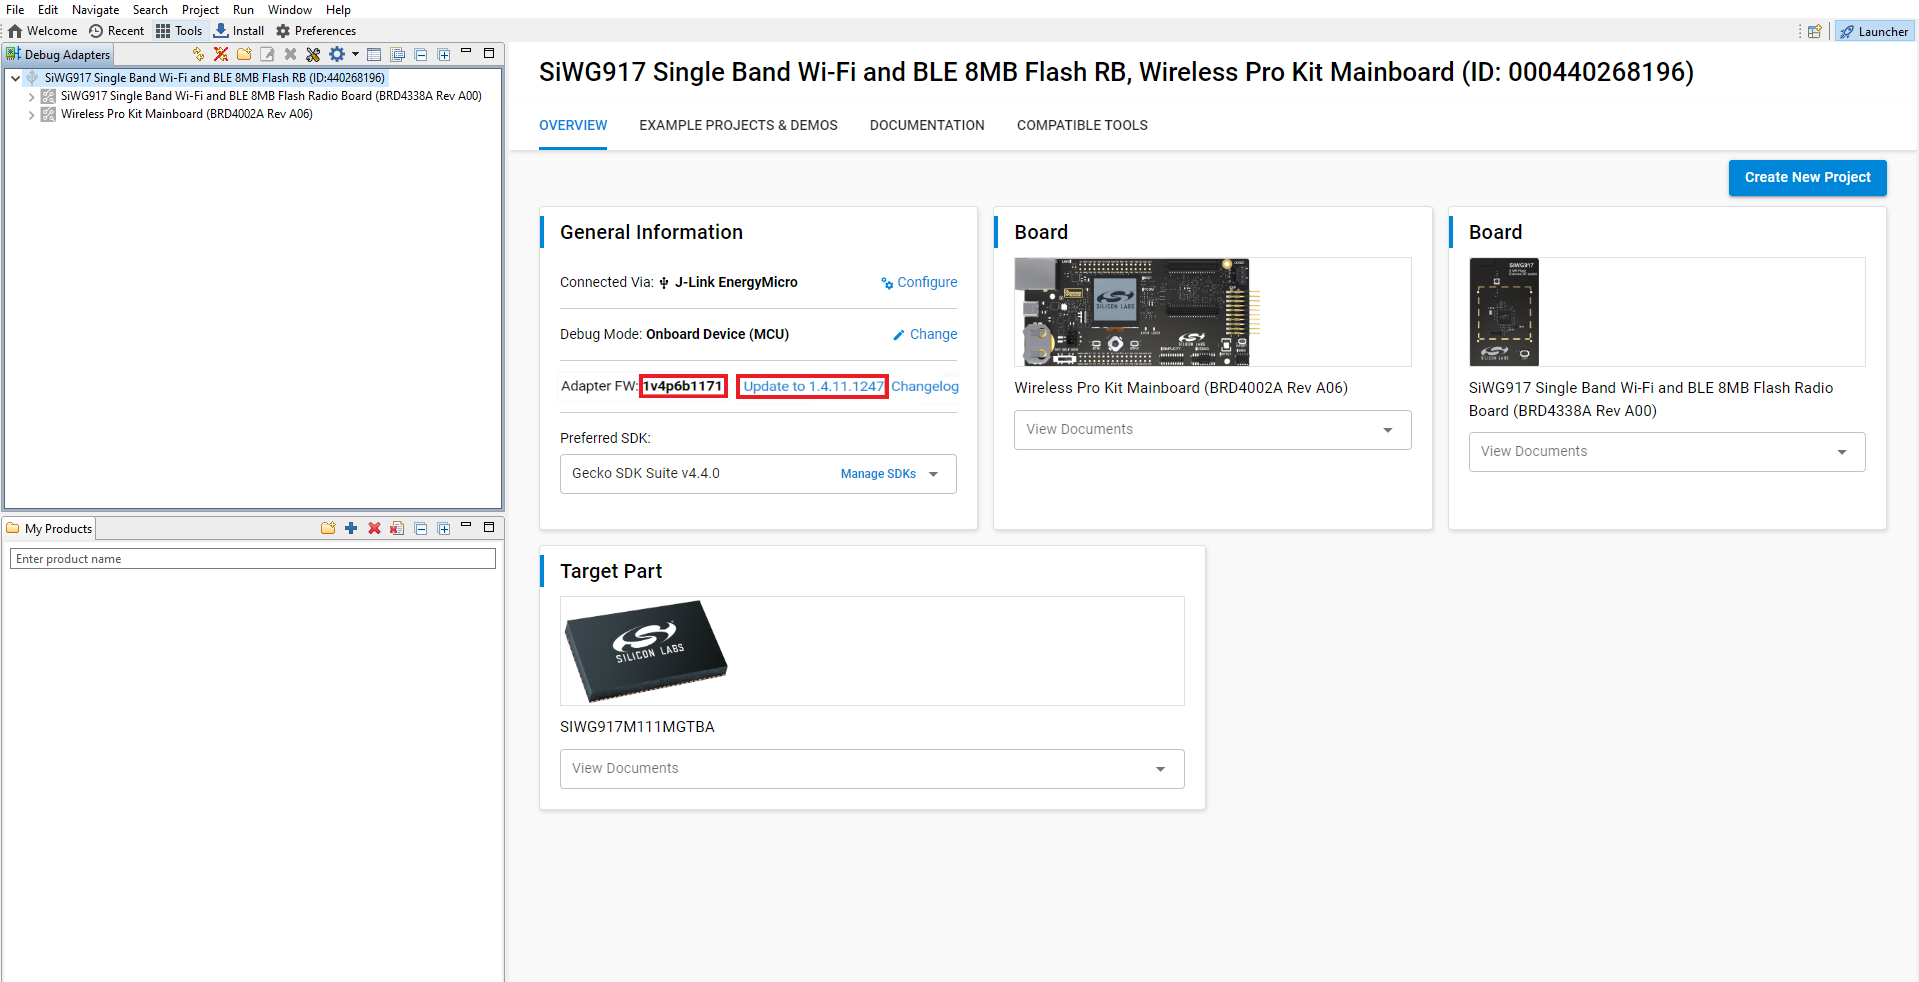Click the blue gear icon in Debug Adapters
The width and height of the screenshot is (1919, 982).
(x=337, y=54)
